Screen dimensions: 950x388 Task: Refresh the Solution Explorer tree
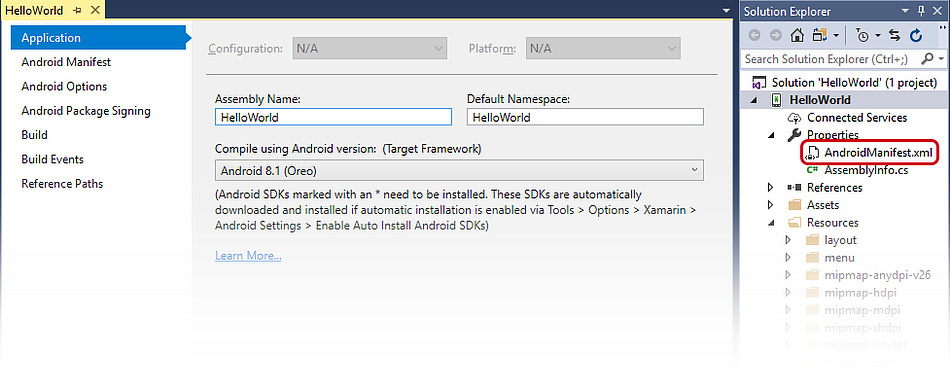(916, 35)
